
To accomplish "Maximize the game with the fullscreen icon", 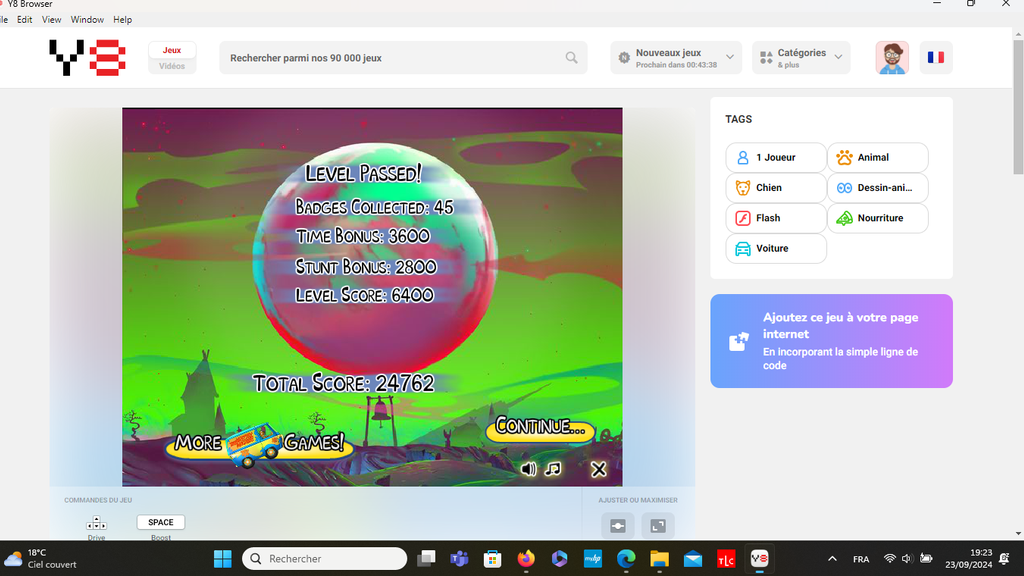I will coord(658,526).
